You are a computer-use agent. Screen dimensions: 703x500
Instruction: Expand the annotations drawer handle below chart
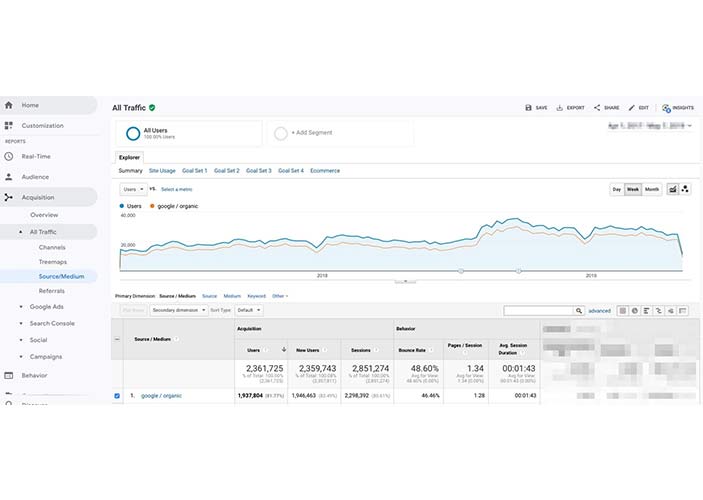click(x=405, y=282)
